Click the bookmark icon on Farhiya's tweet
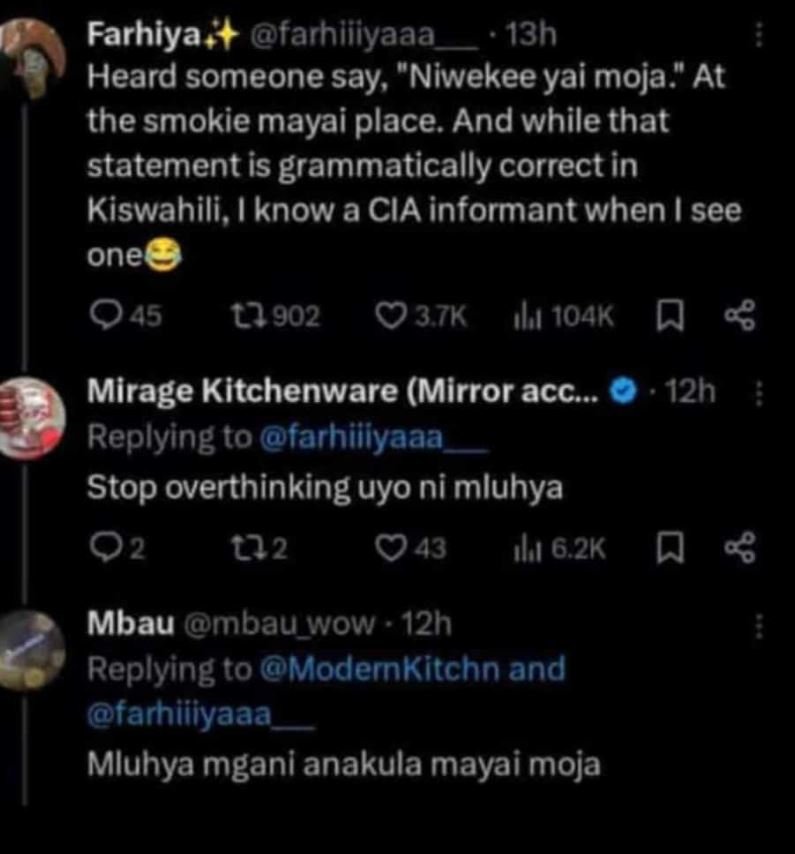 671,315
